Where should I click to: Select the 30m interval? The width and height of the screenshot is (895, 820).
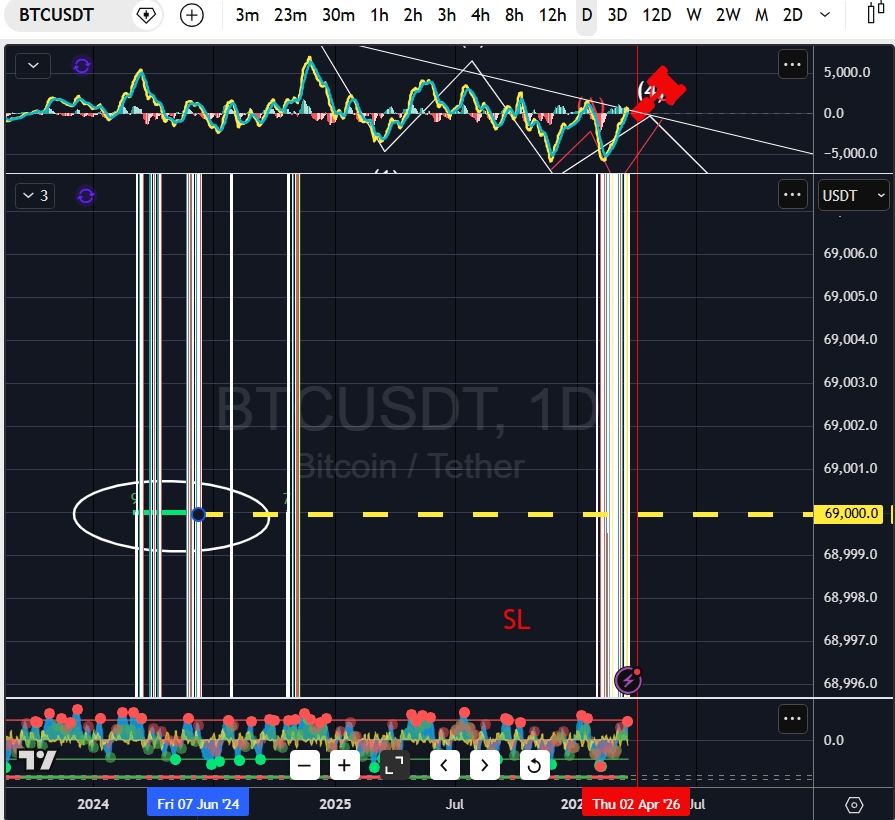338,15
